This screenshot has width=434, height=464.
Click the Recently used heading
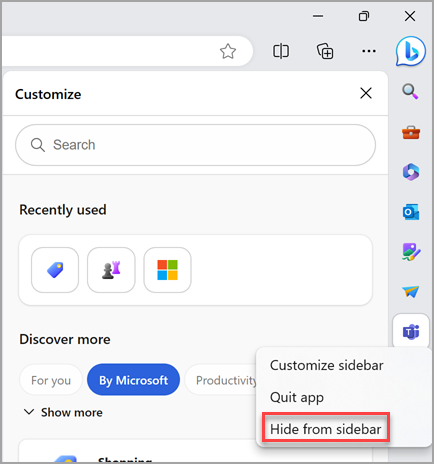point(63,210)
